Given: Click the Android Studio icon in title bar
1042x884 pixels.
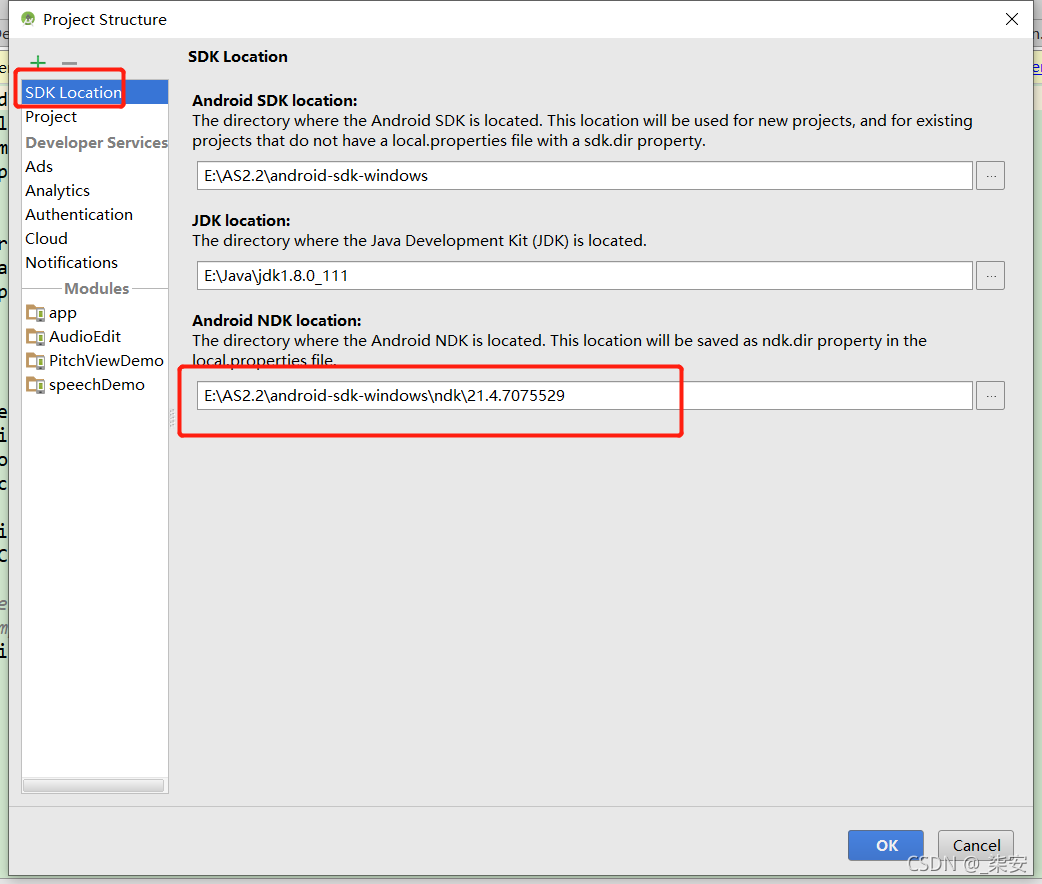Looking at the screenshot, I should pyautogui.click(x=28, y=19).
